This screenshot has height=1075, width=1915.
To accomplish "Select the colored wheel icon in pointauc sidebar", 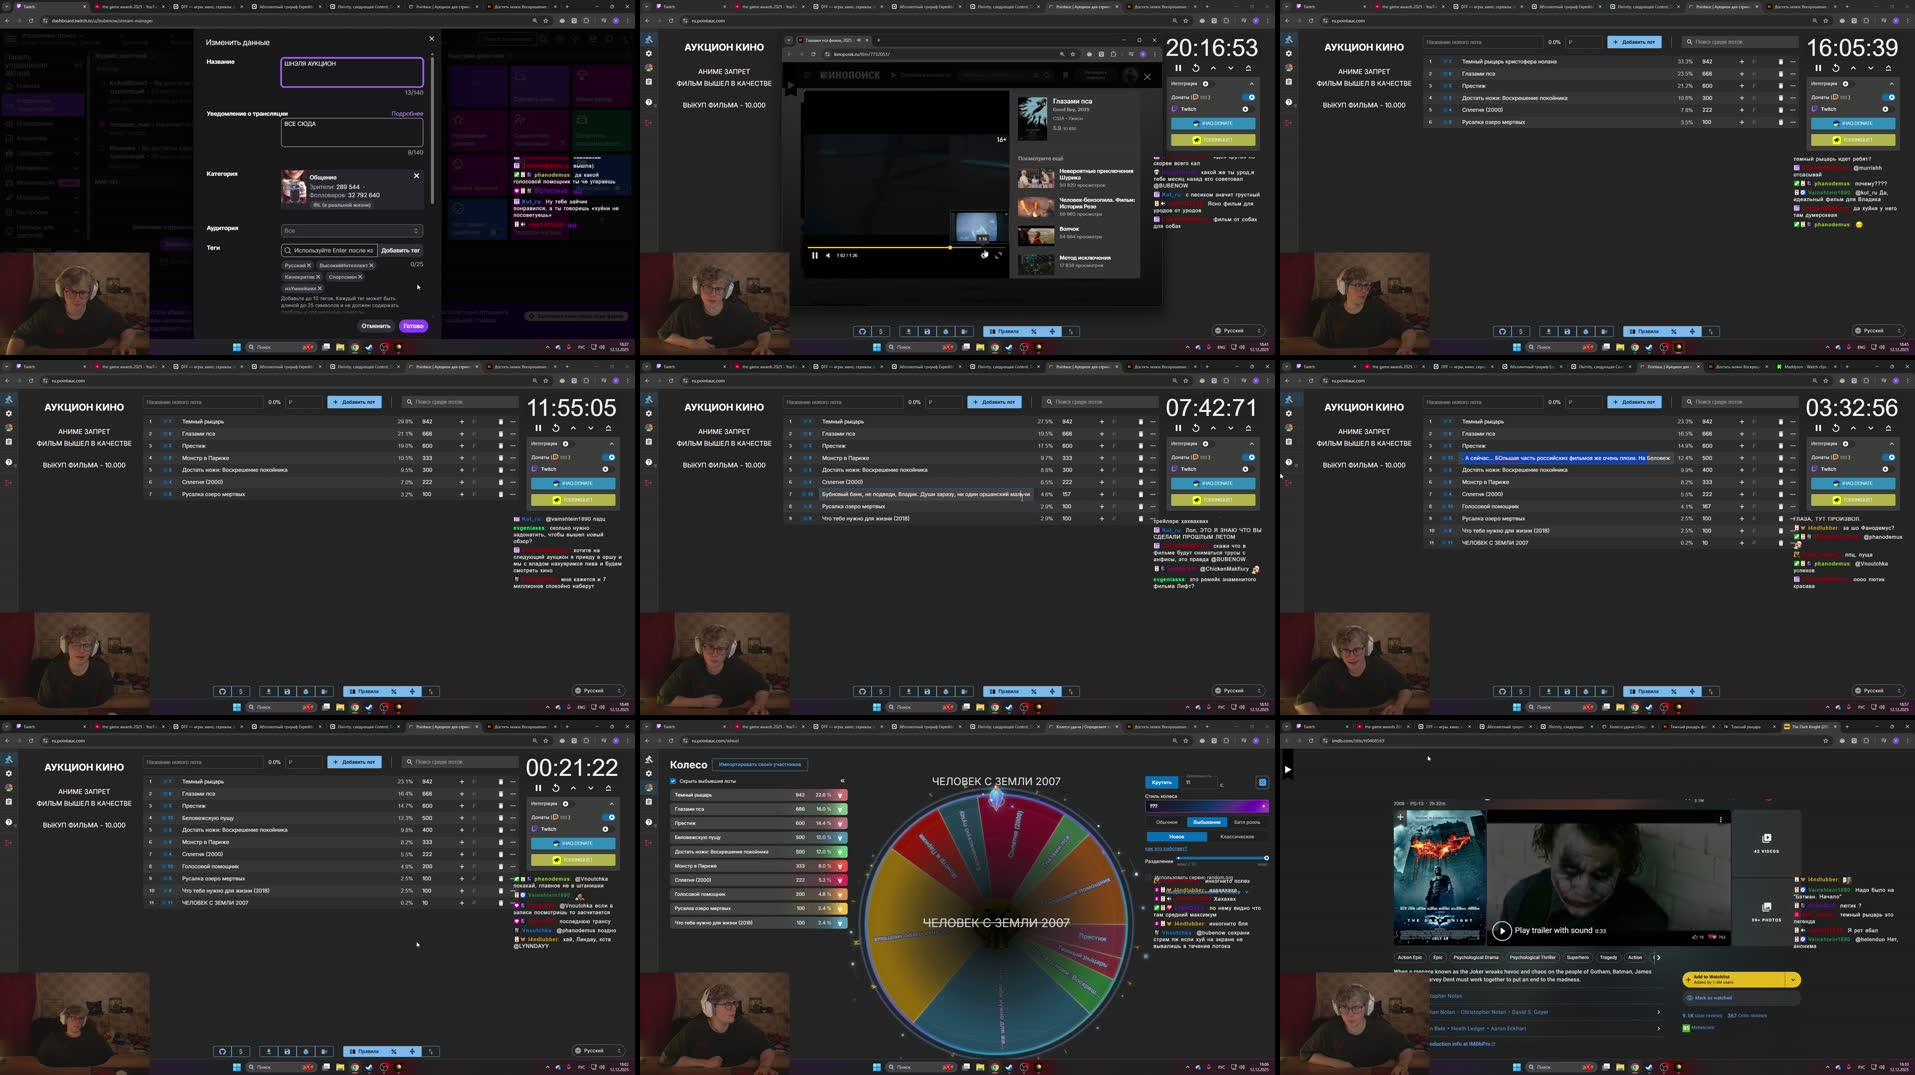I will pyautogui.click(x=648, y=427).
